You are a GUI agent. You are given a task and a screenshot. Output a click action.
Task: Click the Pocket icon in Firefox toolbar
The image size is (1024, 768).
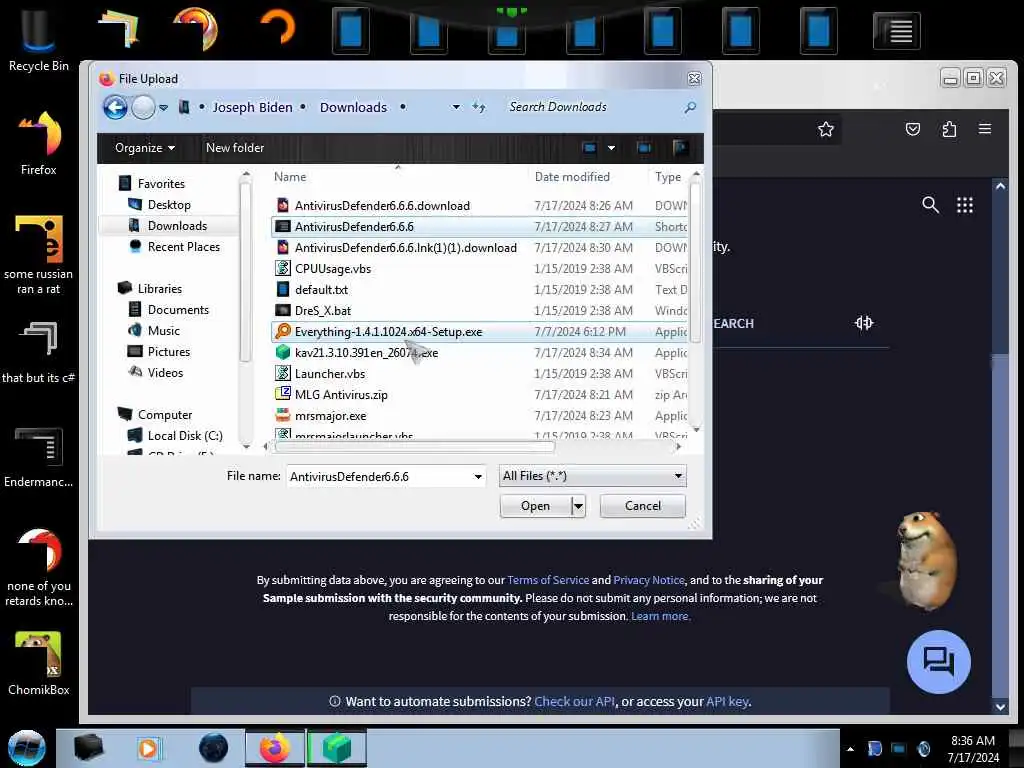(912, 129)
